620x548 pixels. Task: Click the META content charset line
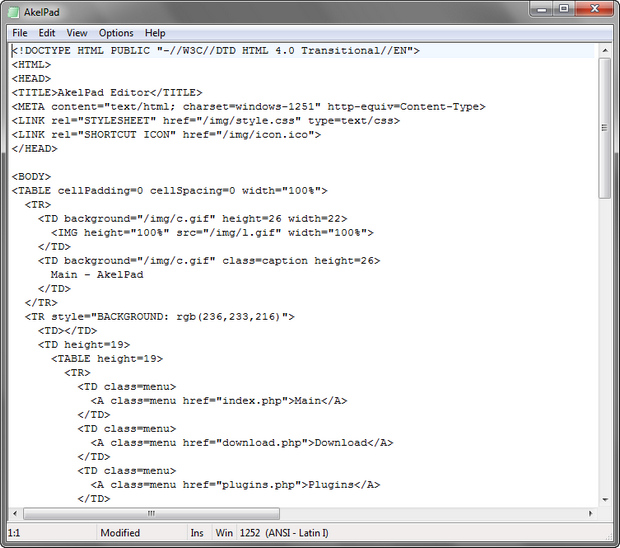(248, 107)
